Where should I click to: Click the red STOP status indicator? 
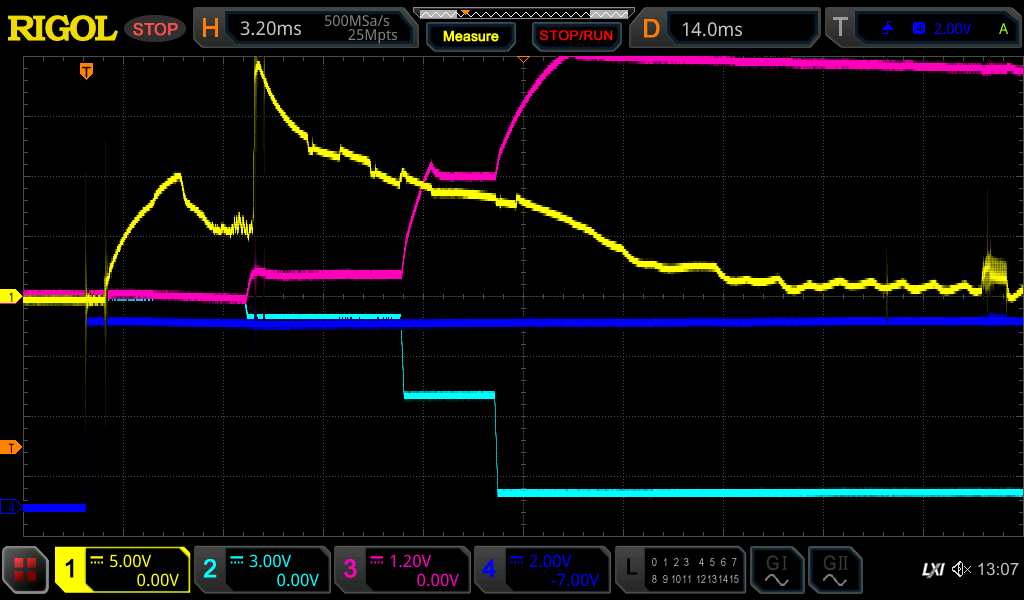[x=155, y=29]
